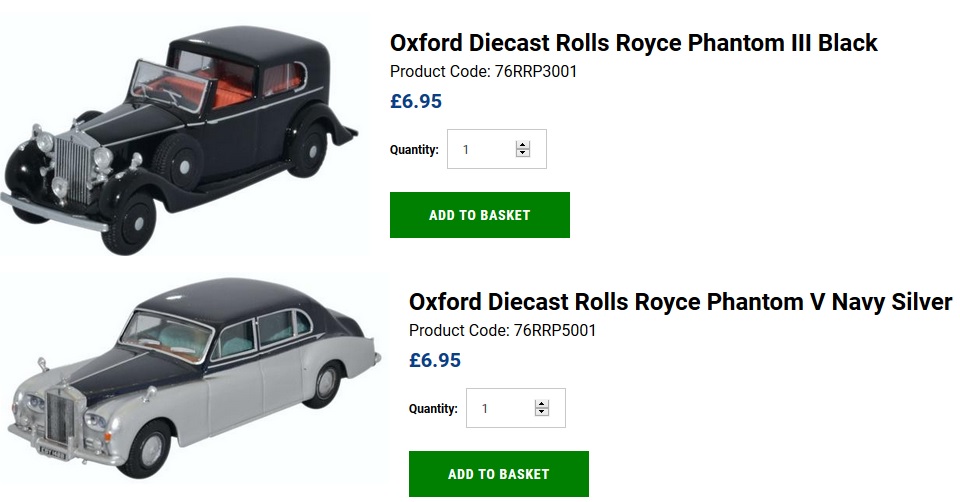Click the £6.95 price of Phantom III Black

tap(416, 101)
